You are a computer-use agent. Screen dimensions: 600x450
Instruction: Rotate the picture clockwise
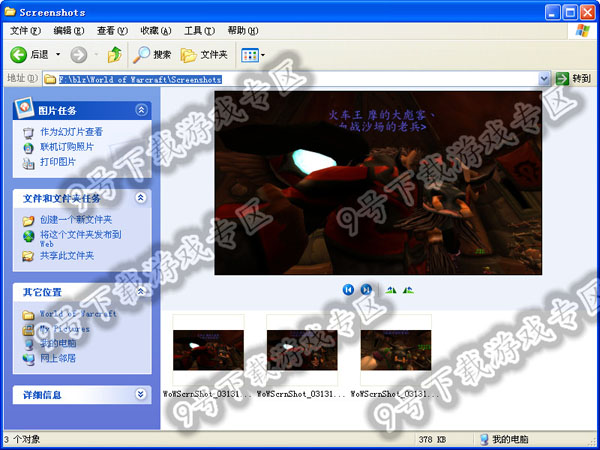(391, 289)
